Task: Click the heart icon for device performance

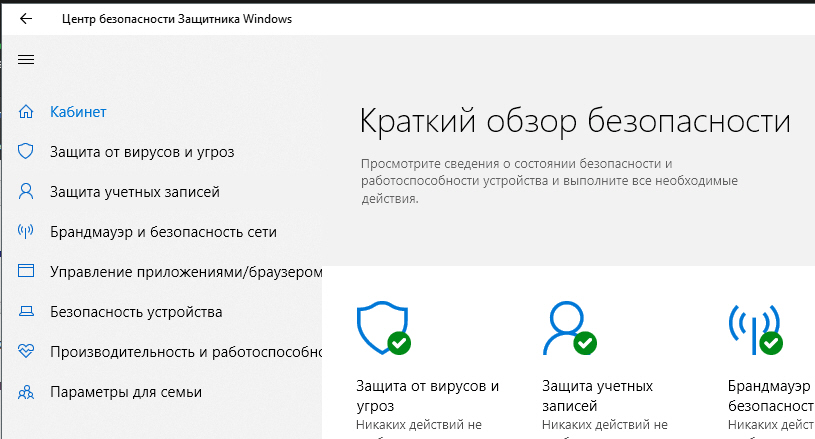Action: click(26, 351)
